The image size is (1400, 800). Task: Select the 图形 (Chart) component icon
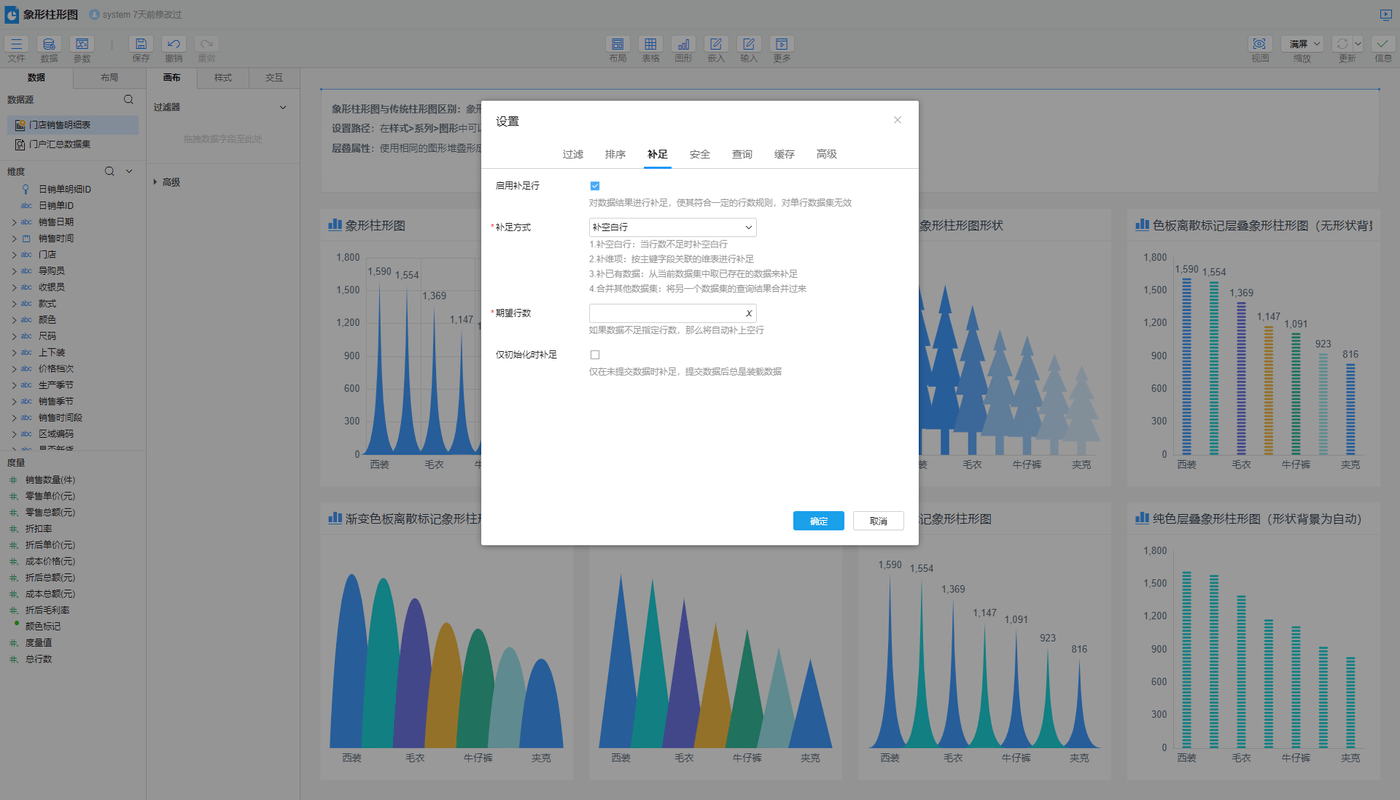[x=683, y=44]
